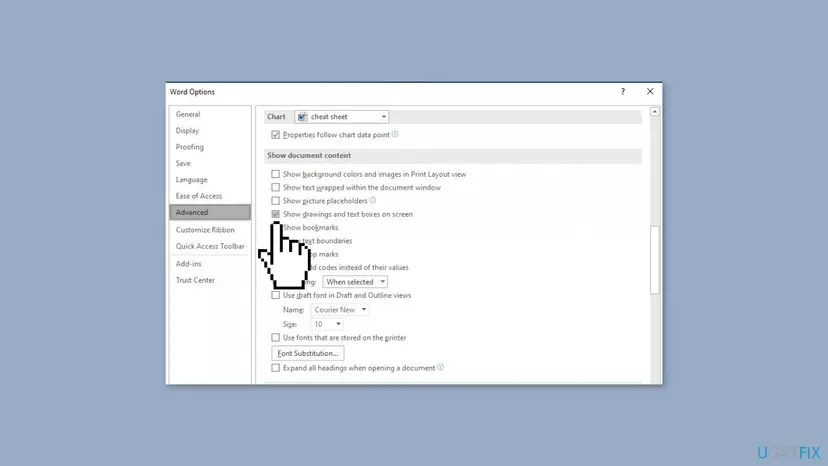Open the Chart document dropdown
Viewport: 828px width, 466px height.
tap(342, 117)
